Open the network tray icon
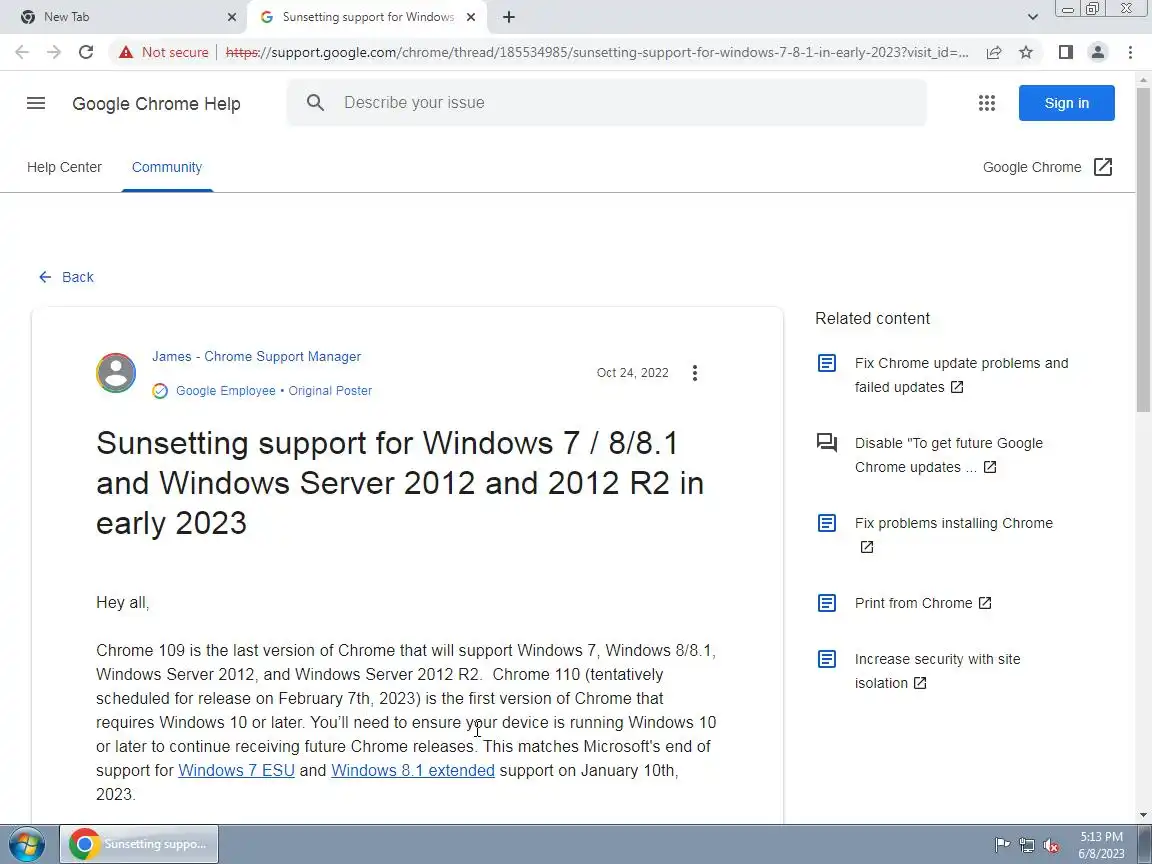The height and width of the screenshot is (864, 1152). tap(1026, 845)
